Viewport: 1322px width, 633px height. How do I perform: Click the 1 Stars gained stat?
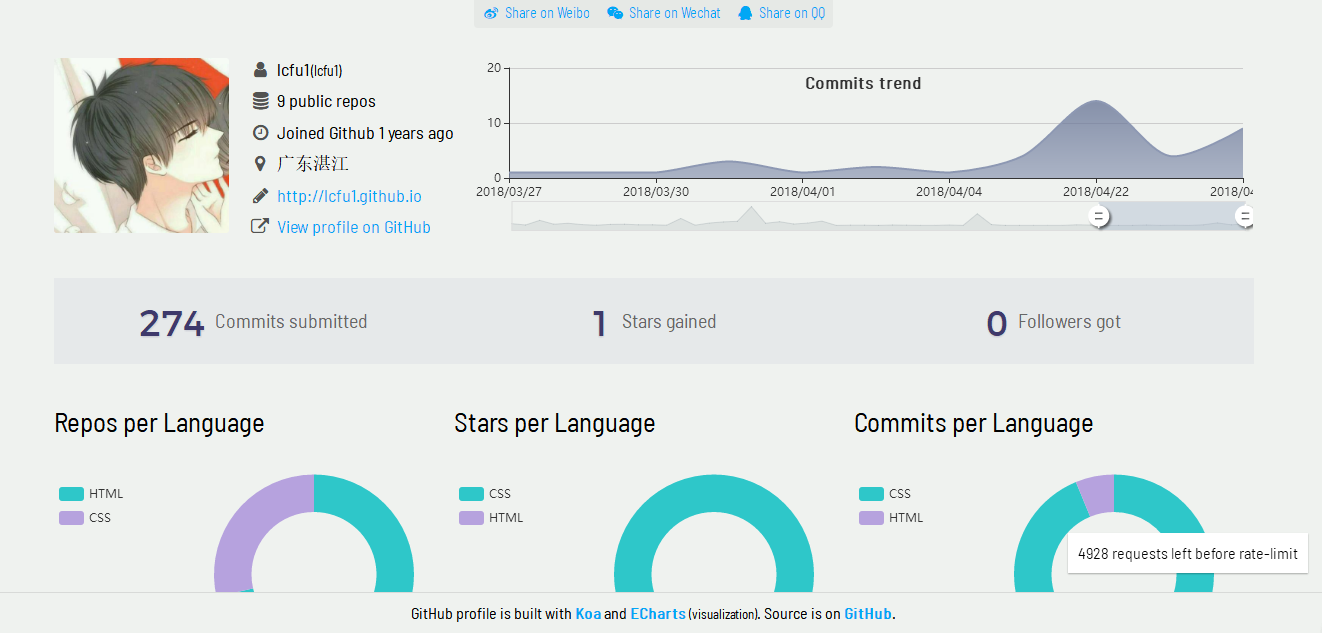tap(654, 322)
